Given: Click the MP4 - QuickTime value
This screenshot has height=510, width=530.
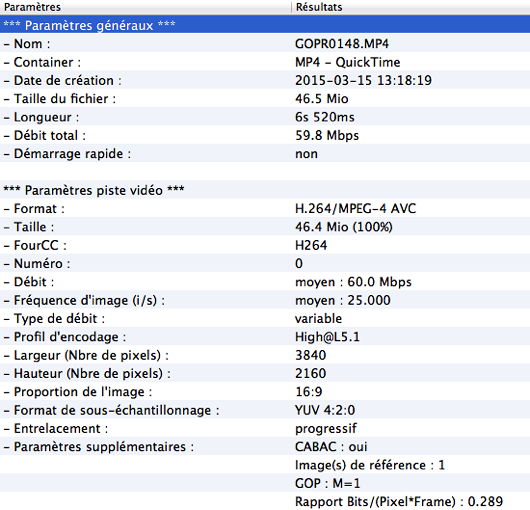Looking at the screenshot, I should pos(347,62).
